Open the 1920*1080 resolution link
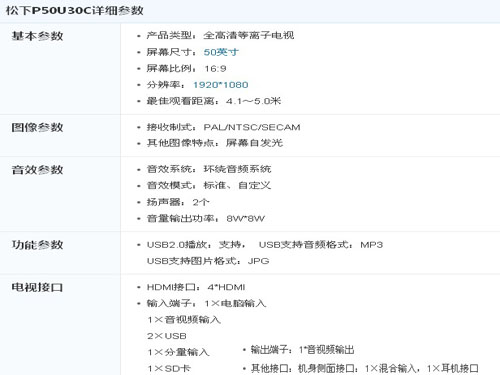Viewport: 500px width, 375px height. (221, 85)
